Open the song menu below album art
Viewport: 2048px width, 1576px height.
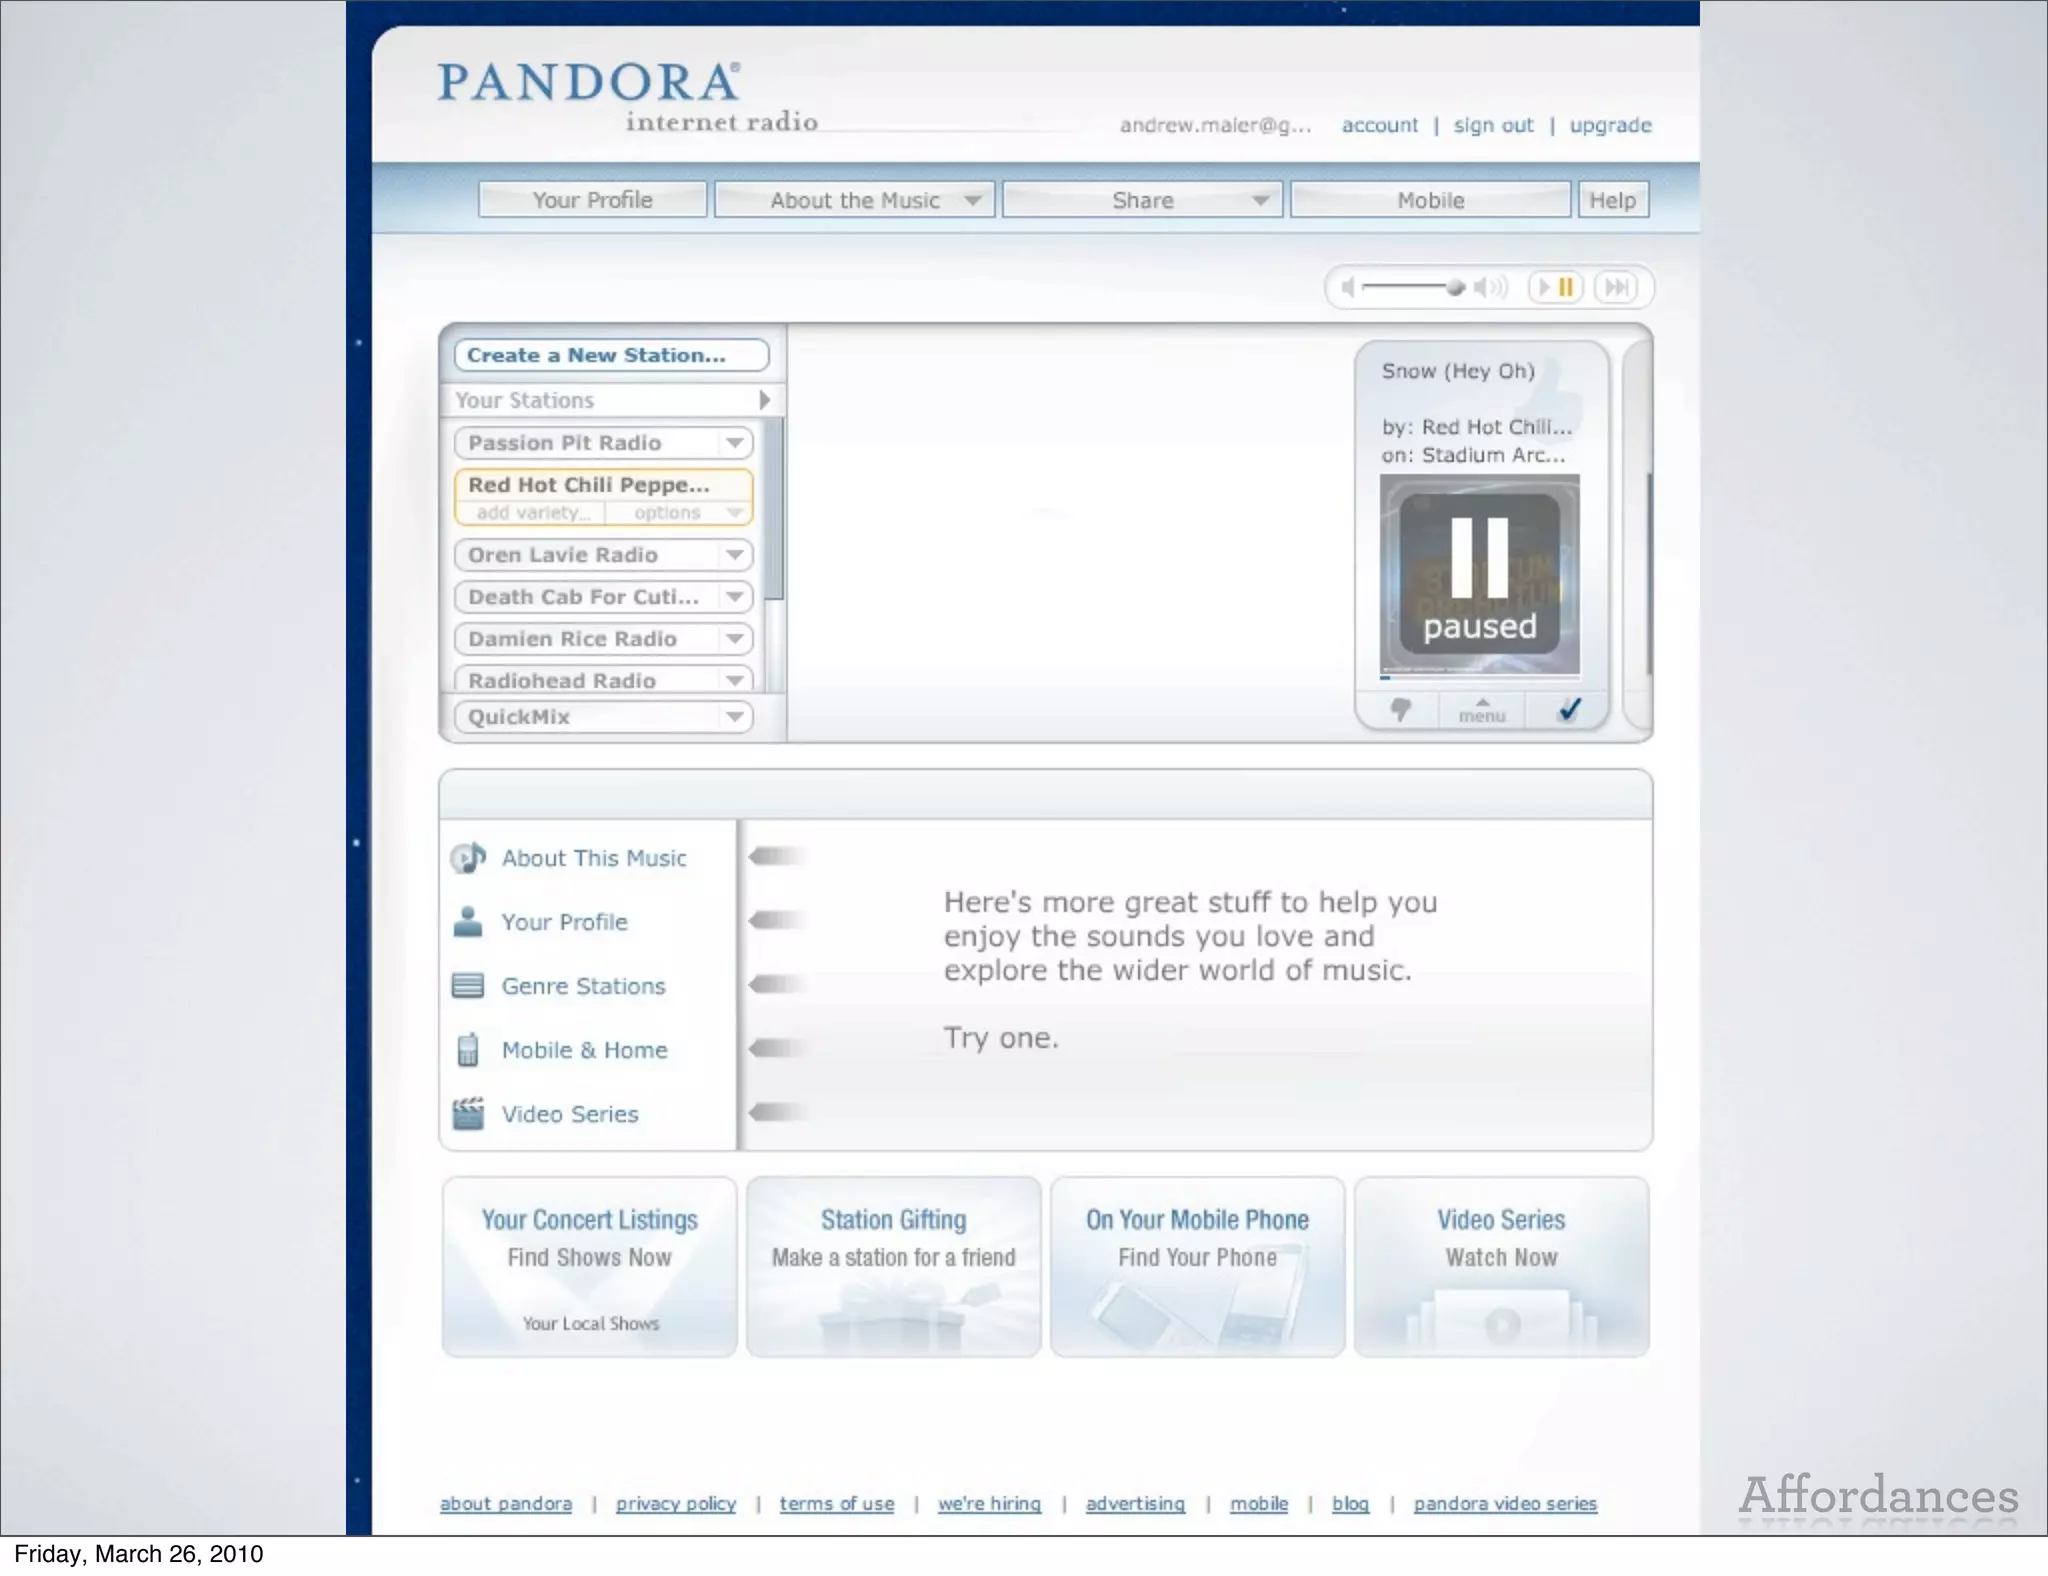[1482, 711]
